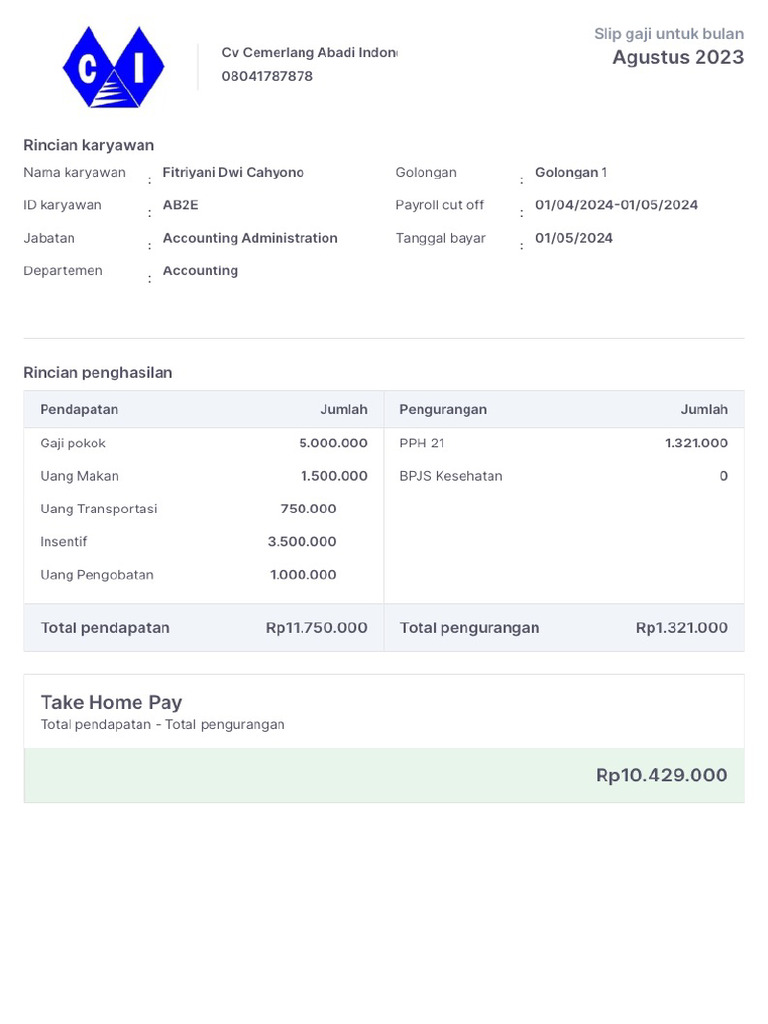Click the Agustus 2023 payslip month
Screen dimensions: 768x1024
(678, 57)
